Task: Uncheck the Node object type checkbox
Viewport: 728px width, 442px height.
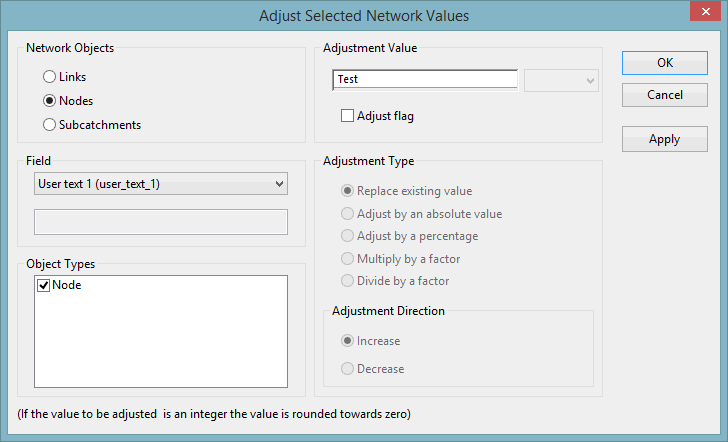Action: pos(43,286)
